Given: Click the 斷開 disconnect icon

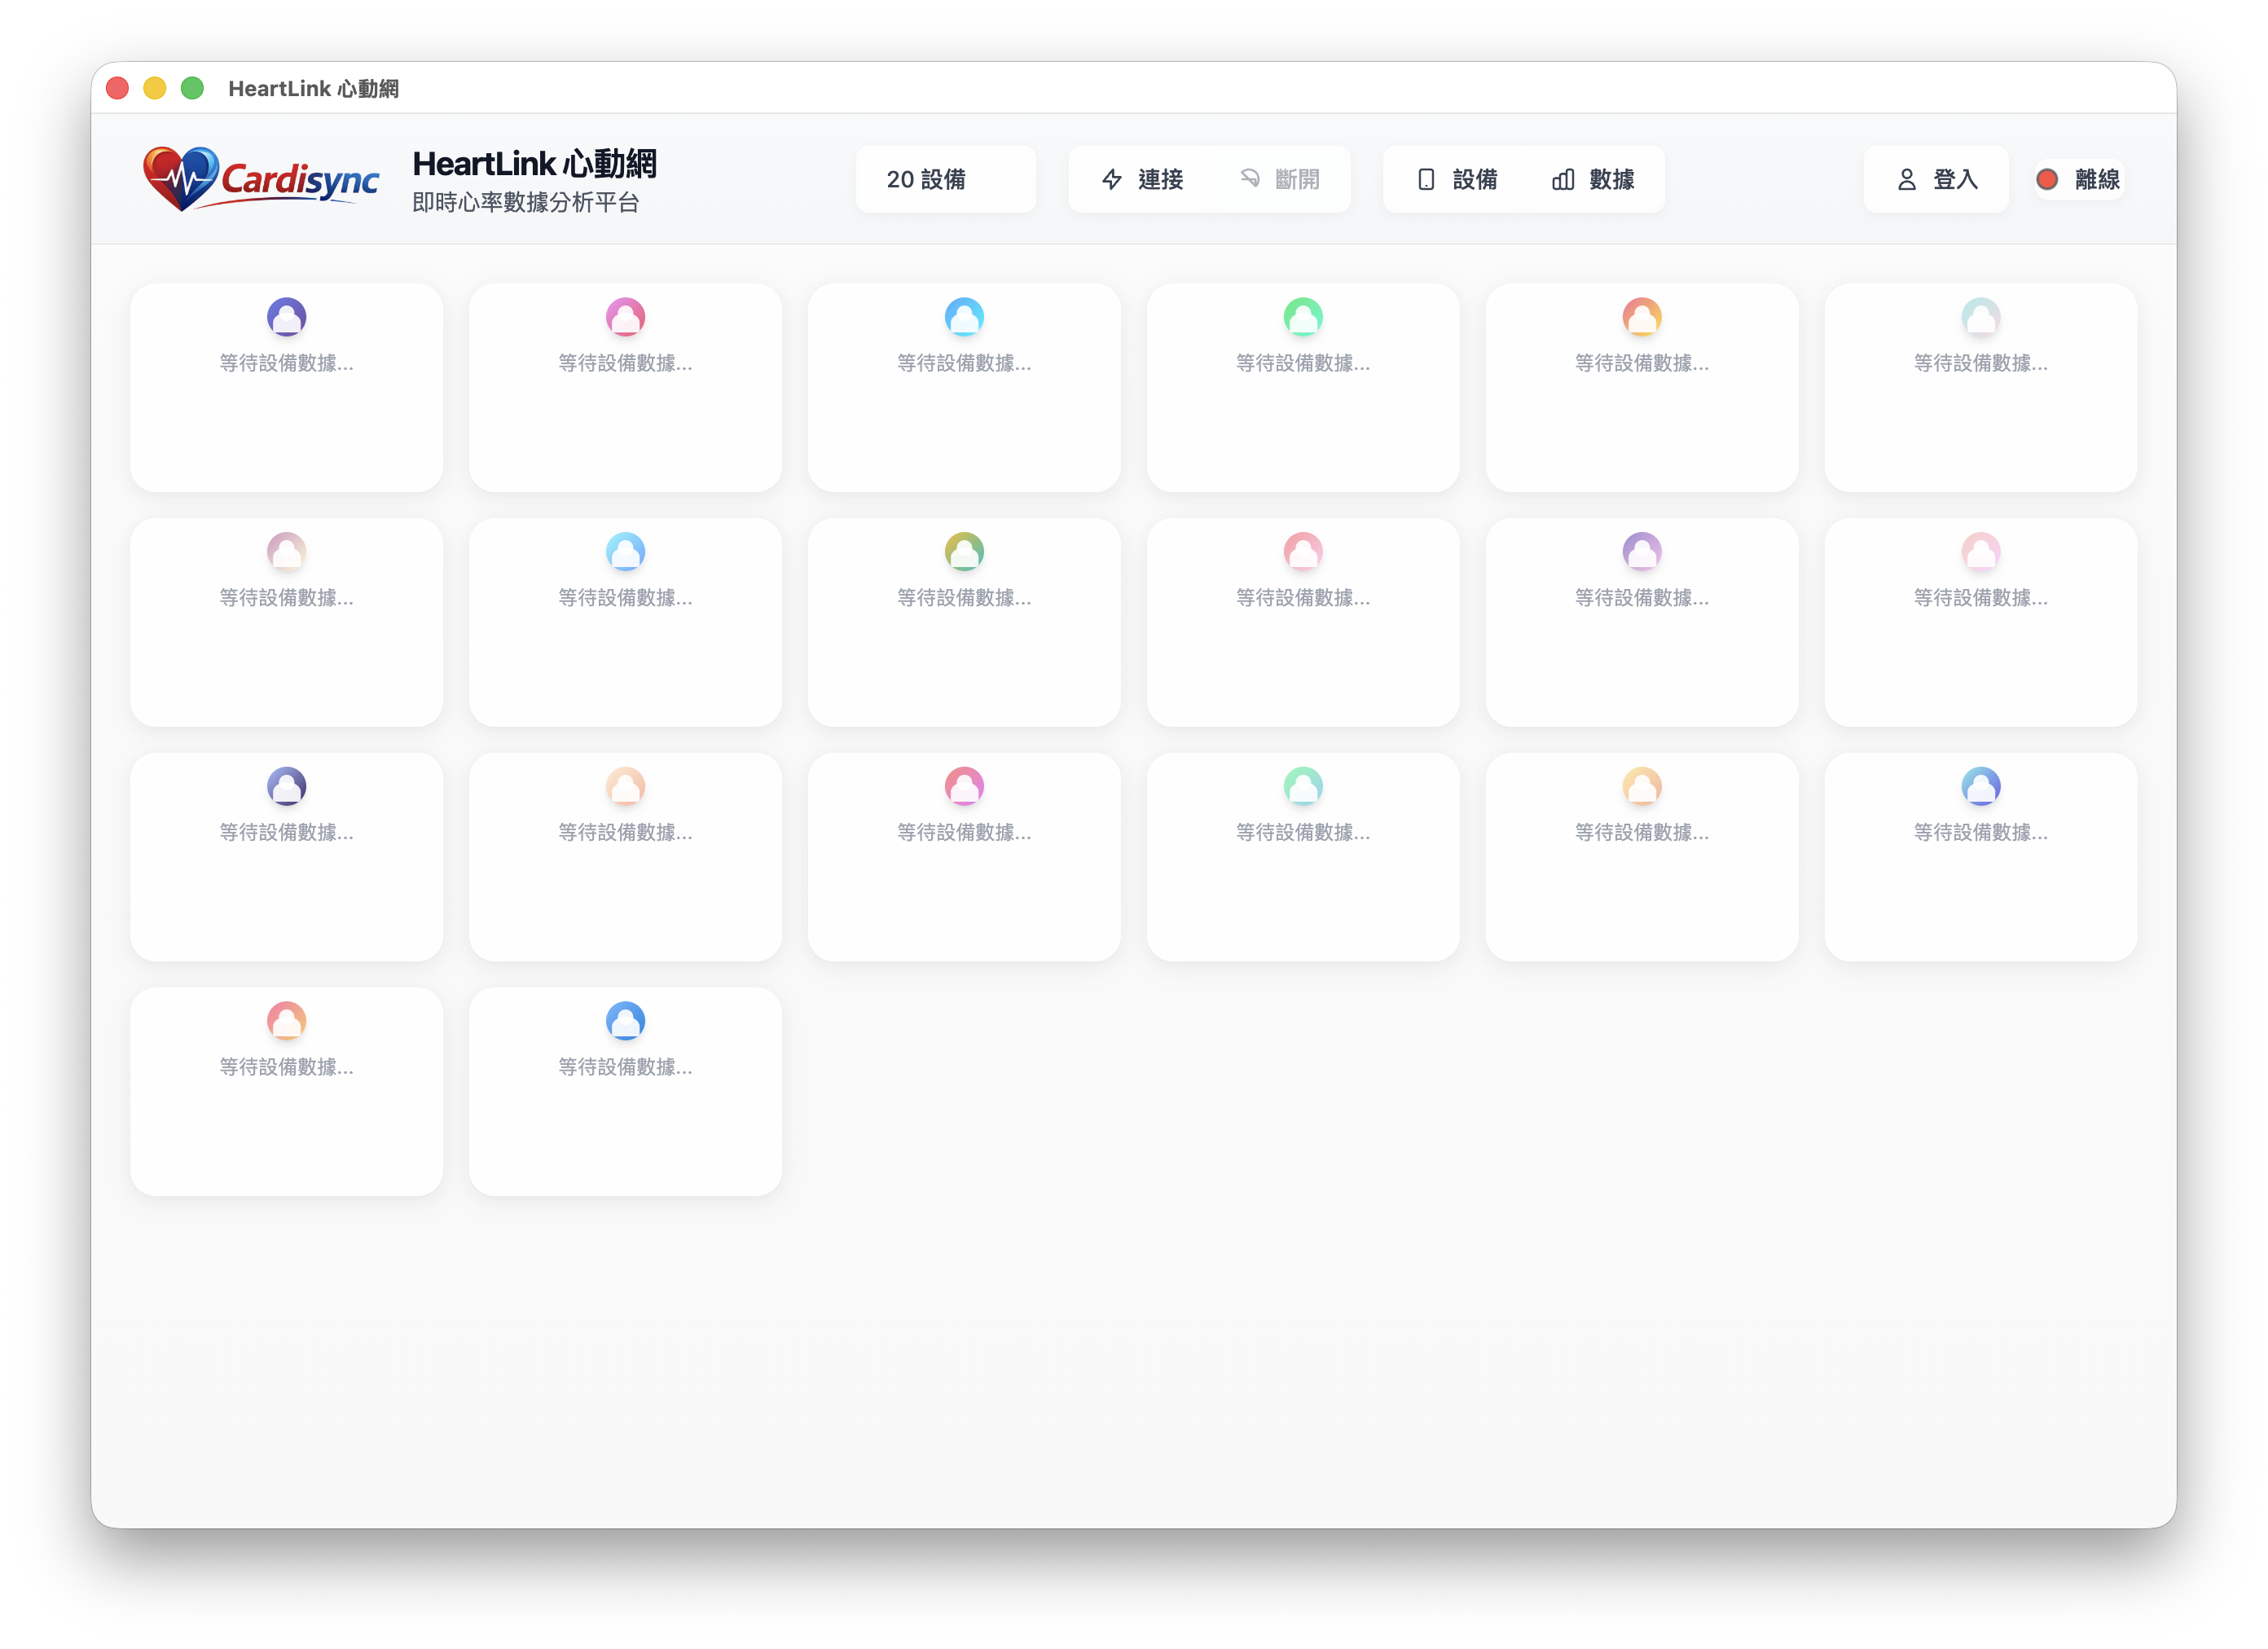Looking at the screenshot, I should [1251, 179].
